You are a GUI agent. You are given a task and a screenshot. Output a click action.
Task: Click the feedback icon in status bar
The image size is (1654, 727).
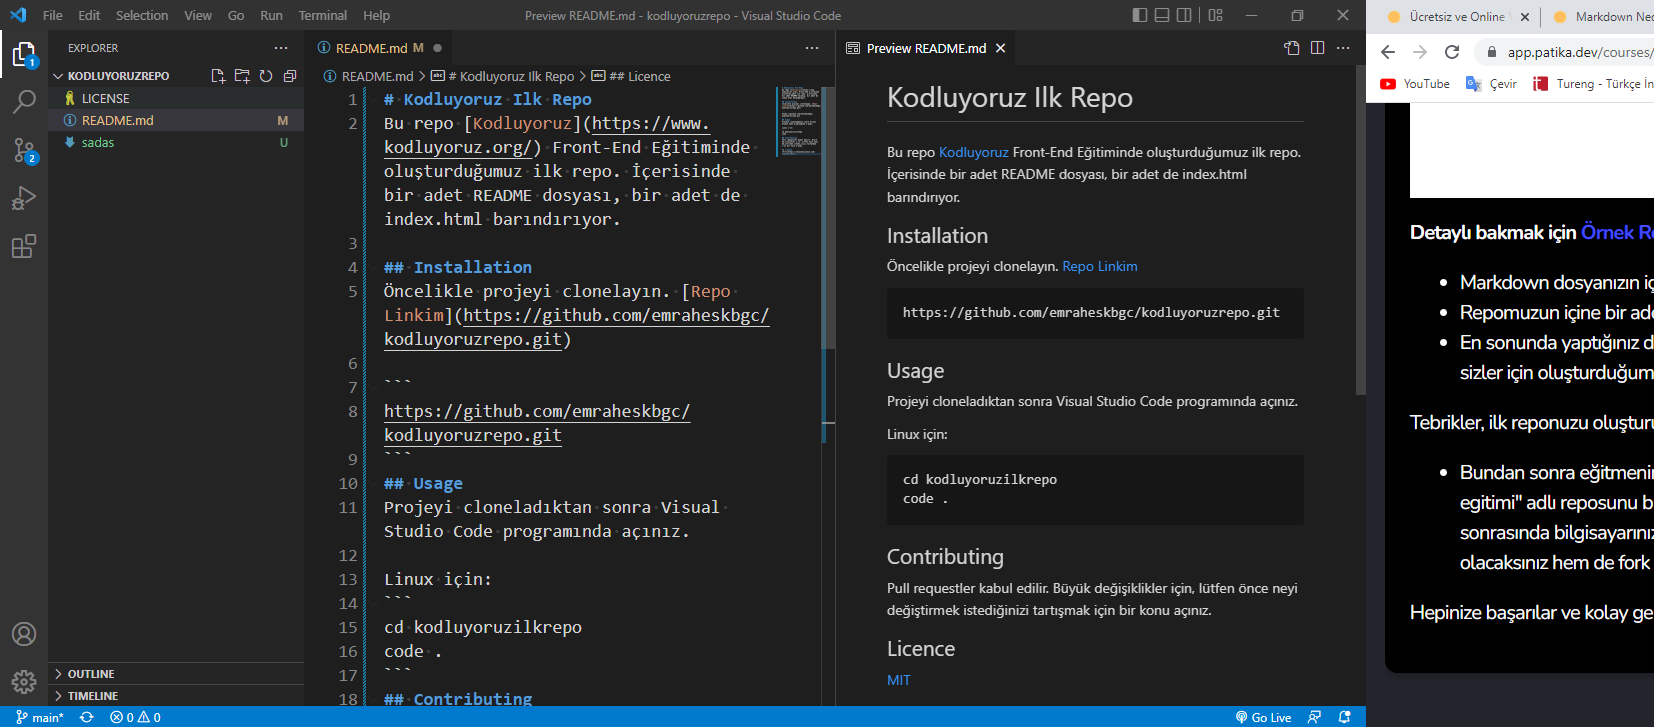[x=1315, y=717]
